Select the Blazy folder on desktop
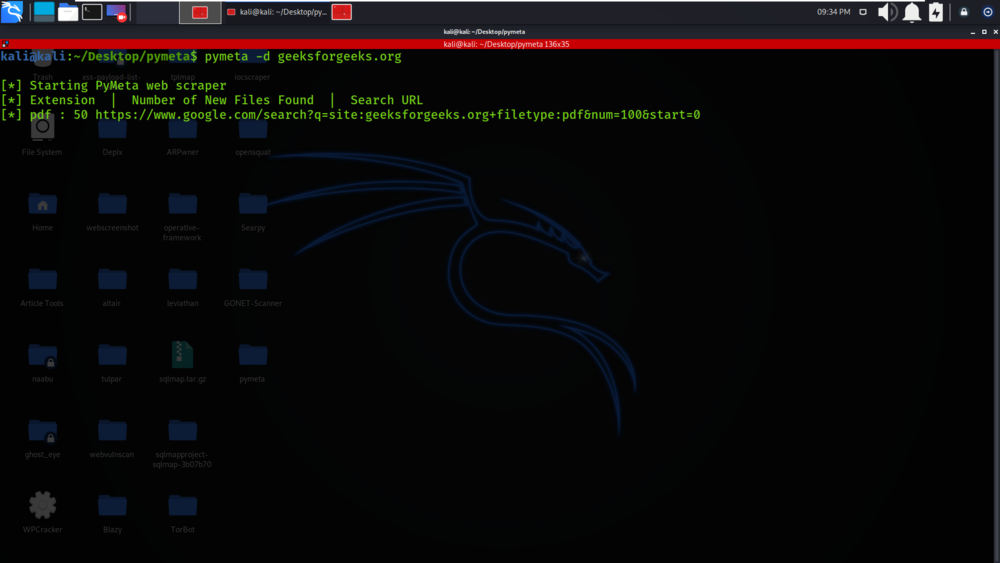 pos(112,513)
